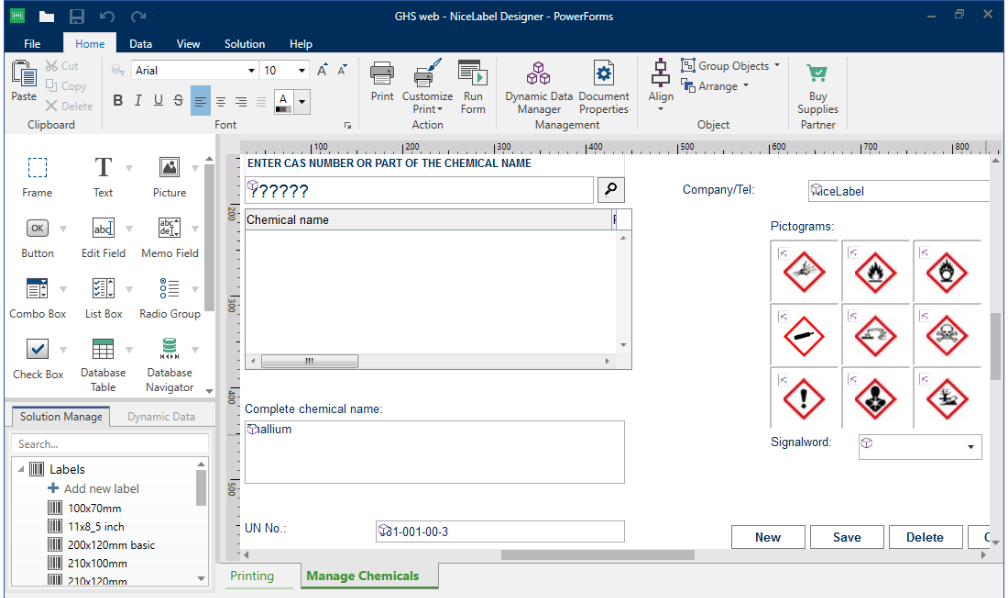The width and height of the screenshot is (1008, 598).
Task: Toggle bold formatting
Action: [118, 100]
